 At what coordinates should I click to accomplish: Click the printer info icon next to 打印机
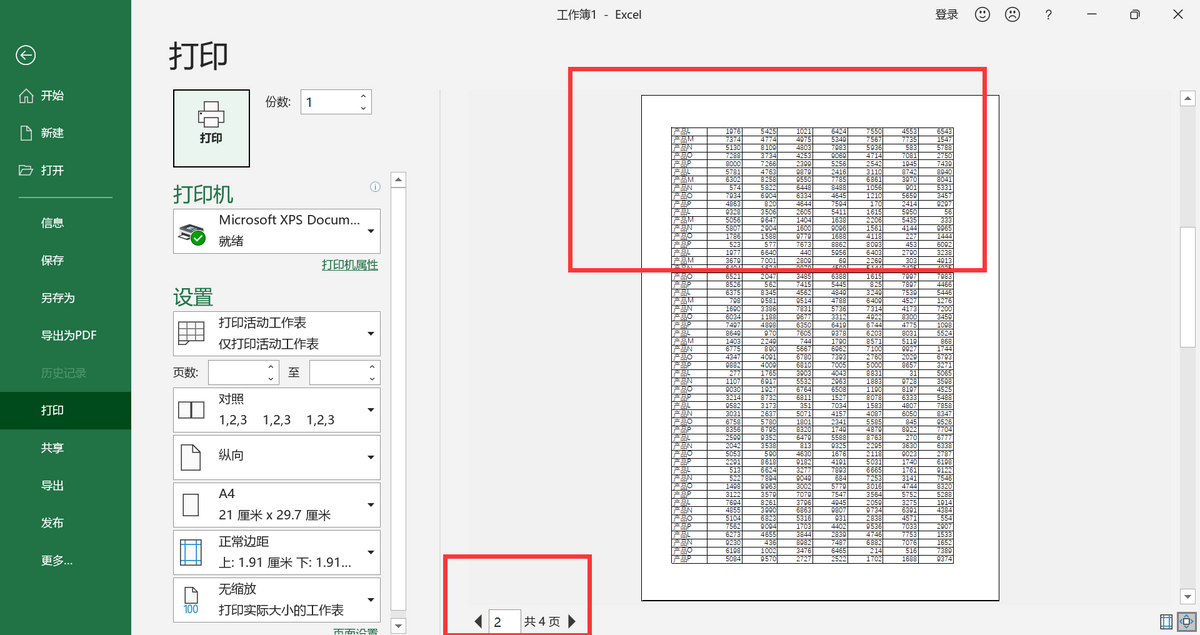pyautogui.click(x=375, y=186)
